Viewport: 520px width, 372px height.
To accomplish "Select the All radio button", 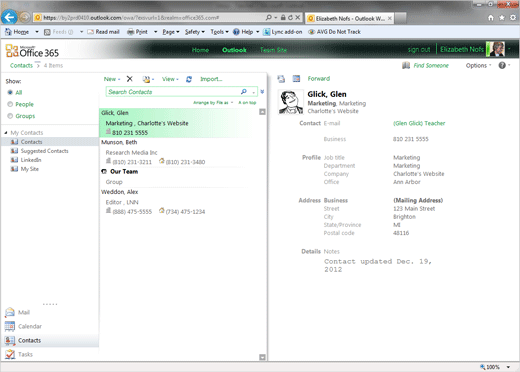I will pyautogui.click(x=10, y=92).
